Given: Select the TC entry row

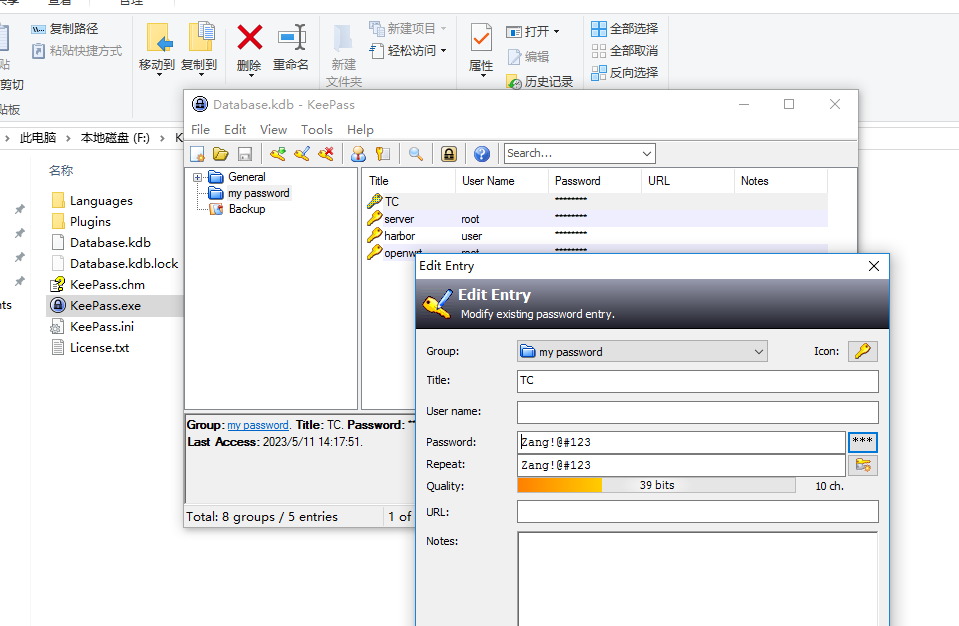Looking at the screenshot, I should (x=597, y=202).
